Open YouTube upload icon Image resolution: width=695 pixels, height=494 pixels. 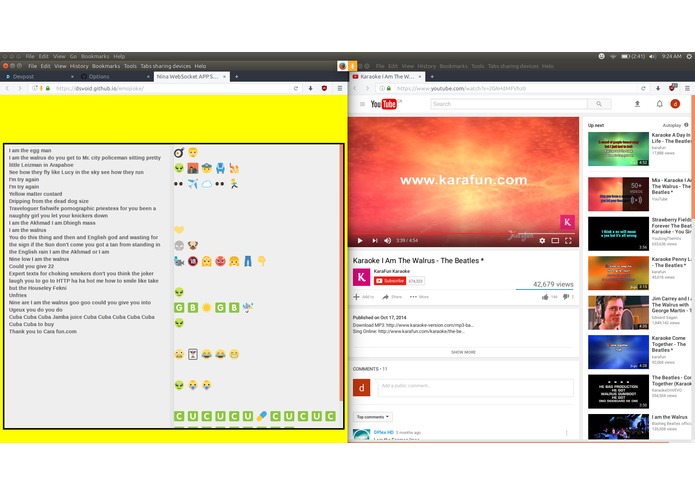coord(637,104)
